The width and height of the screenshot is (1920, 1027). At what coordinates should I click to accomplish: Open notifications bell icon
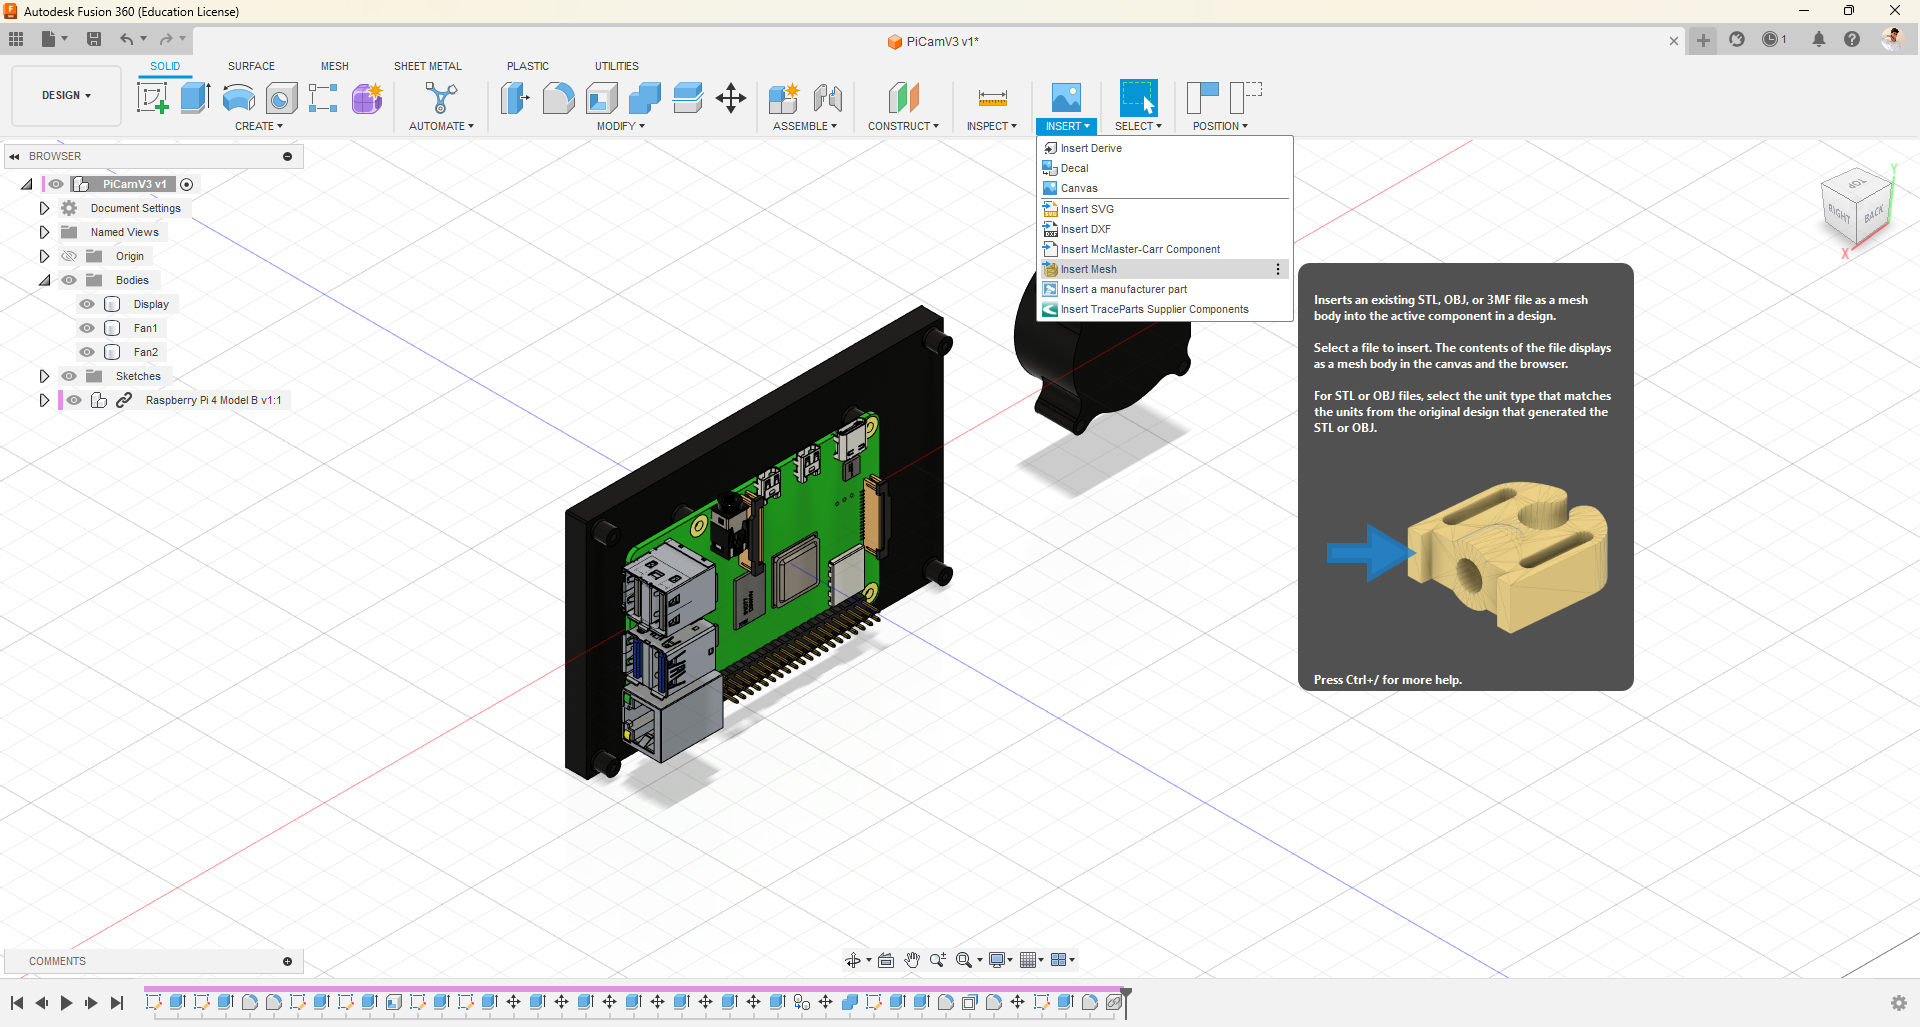click(x=1819, y=40)
